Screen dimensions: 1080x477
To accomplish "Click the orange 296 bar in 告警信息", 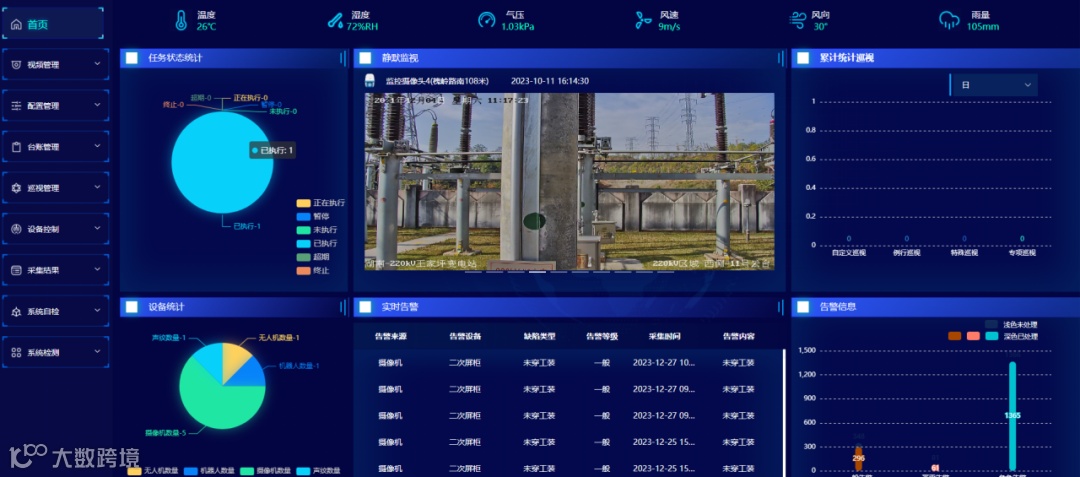I will pyautogui.click(x=858, y=458).
